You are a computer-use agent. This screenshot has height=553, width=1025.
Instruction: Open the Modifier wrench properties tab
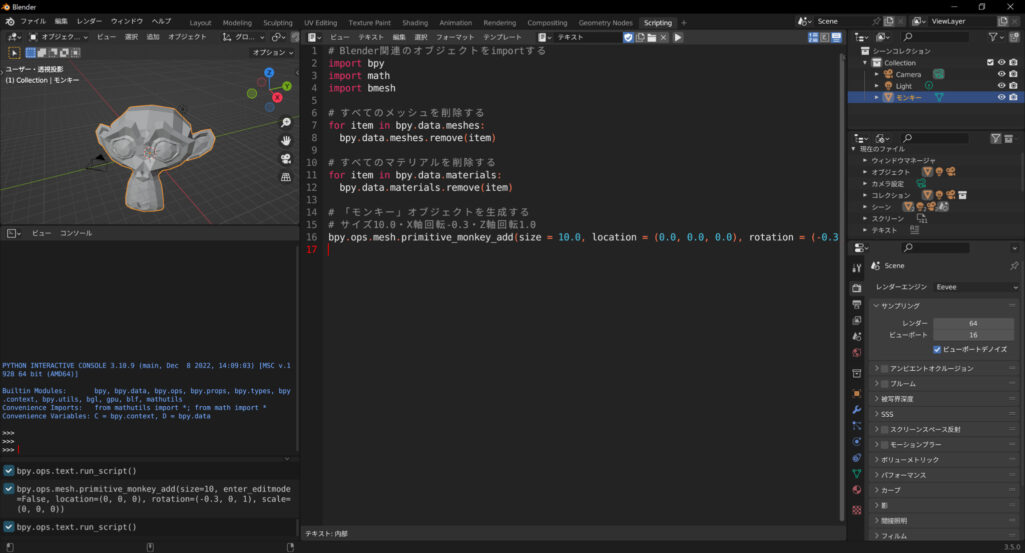pos(857,410)
